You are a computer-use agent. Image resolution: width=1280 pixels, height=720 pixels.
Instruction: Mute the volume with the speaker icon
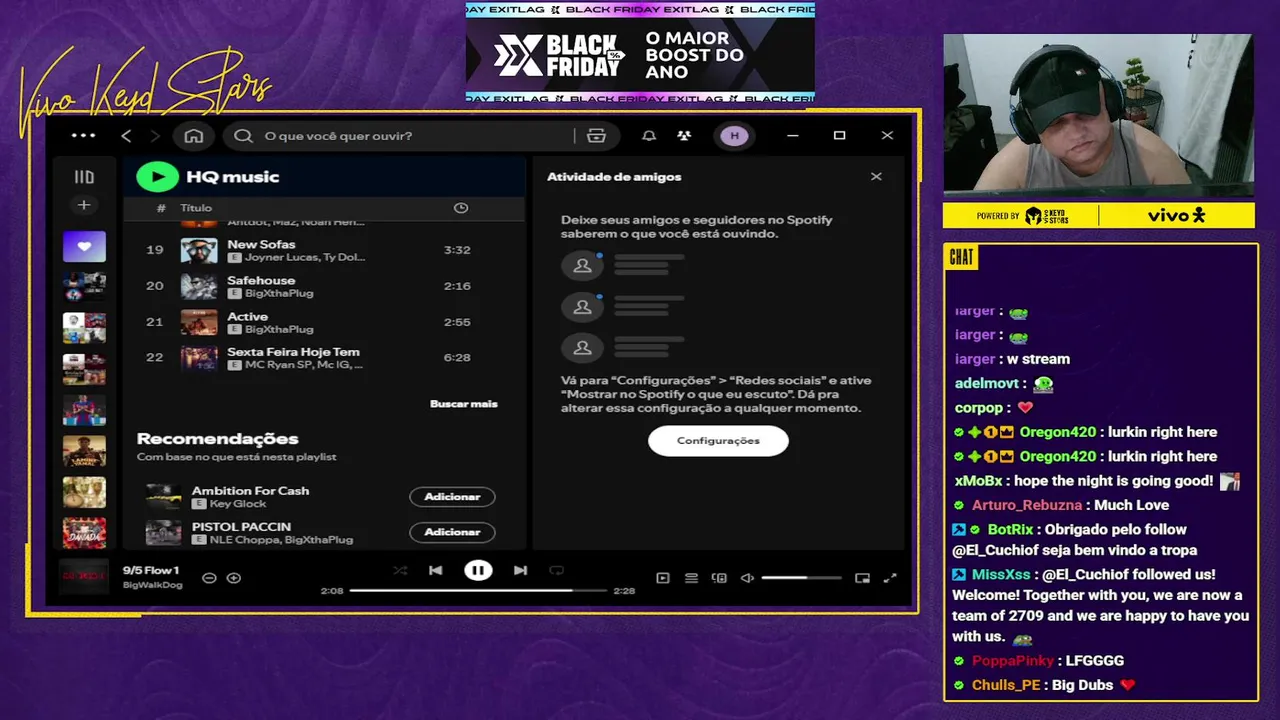pyautogui.click(x=747, y=578)
